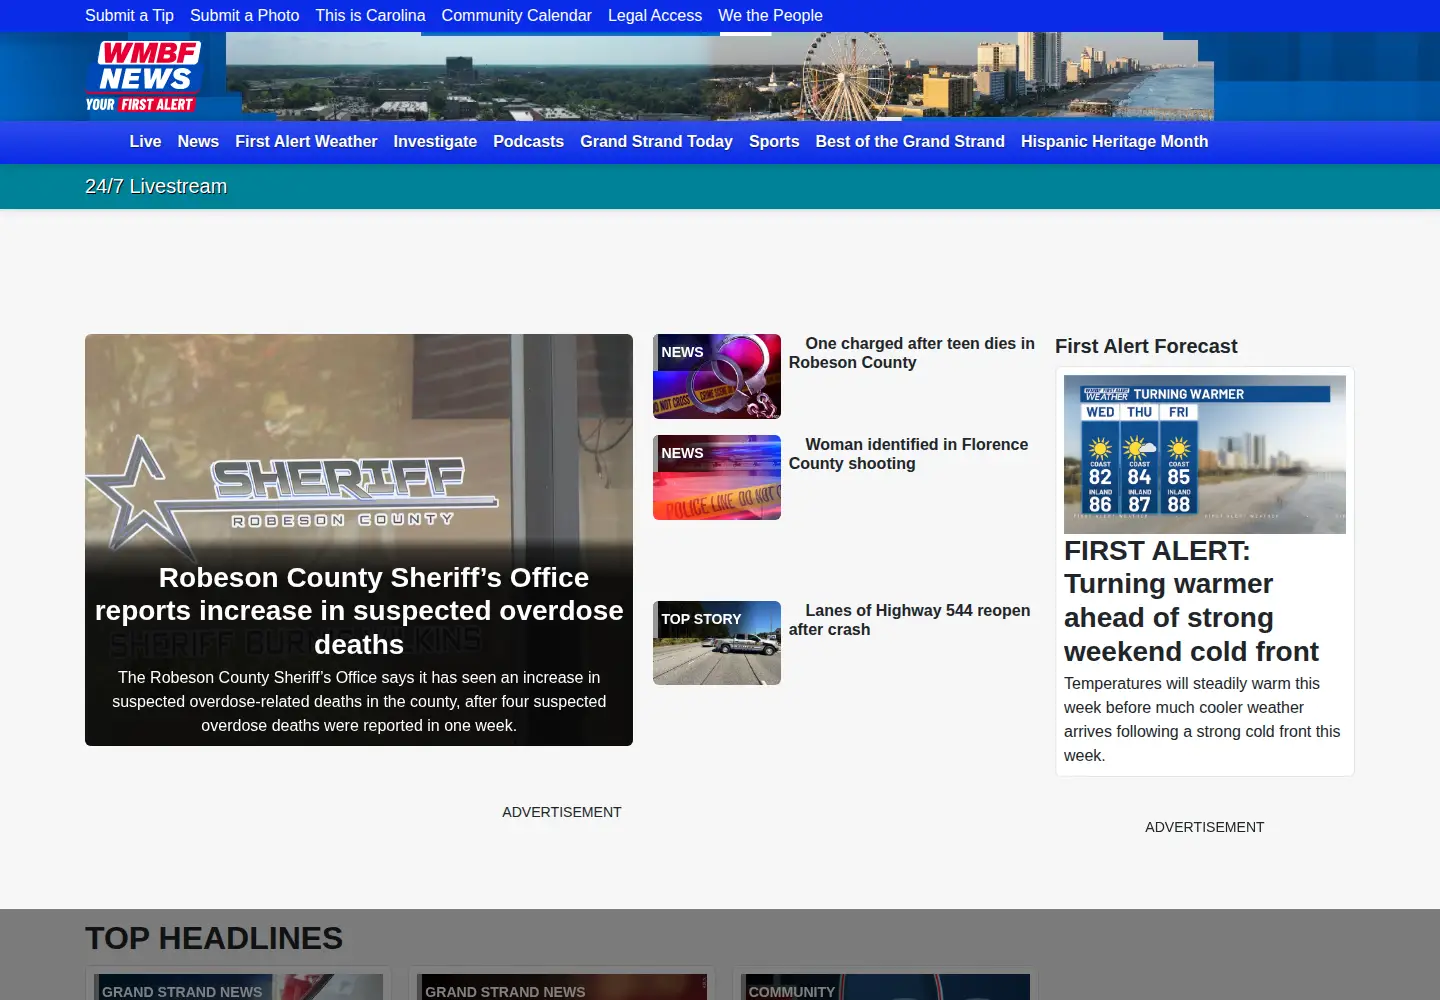Open 'FIRST ALERT: Turning warmer' headline
Screen dimensions: 1440x1000
(x=1191, y=601)
